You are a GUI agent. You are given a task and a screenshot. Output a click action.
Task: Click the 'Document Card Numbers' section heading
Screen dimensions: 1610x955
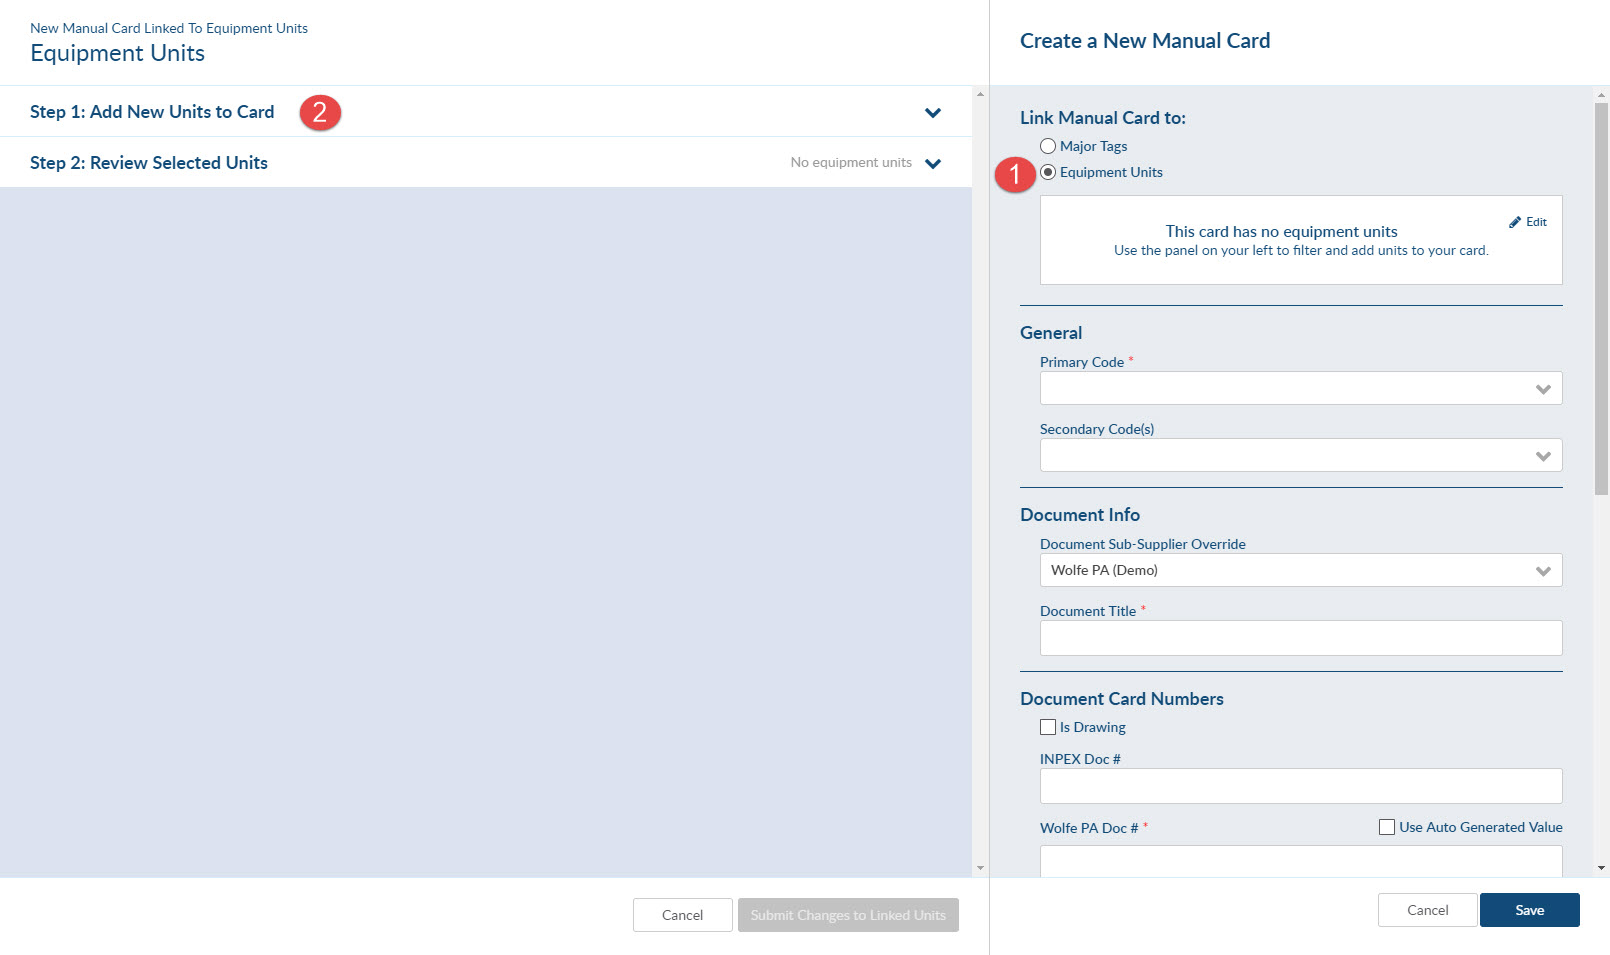(1122, 699)
